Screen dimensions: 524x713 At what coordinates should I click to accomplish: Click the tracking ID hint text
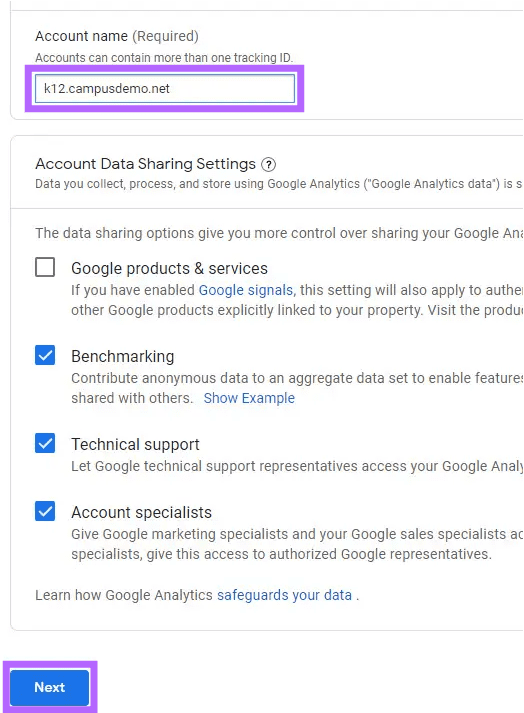click(x=164, y=58)
